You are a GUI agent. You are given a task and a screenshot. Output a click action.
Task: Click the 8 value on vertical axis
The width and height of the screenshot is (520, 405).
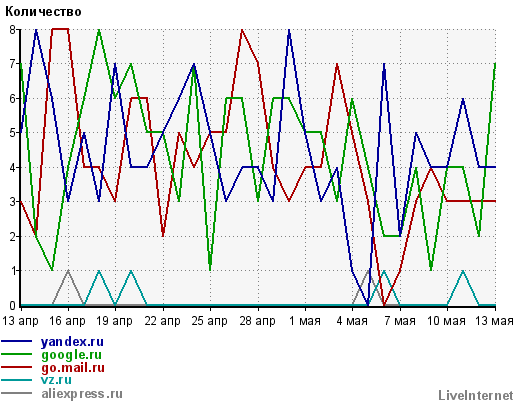click(x=13, y=29)
